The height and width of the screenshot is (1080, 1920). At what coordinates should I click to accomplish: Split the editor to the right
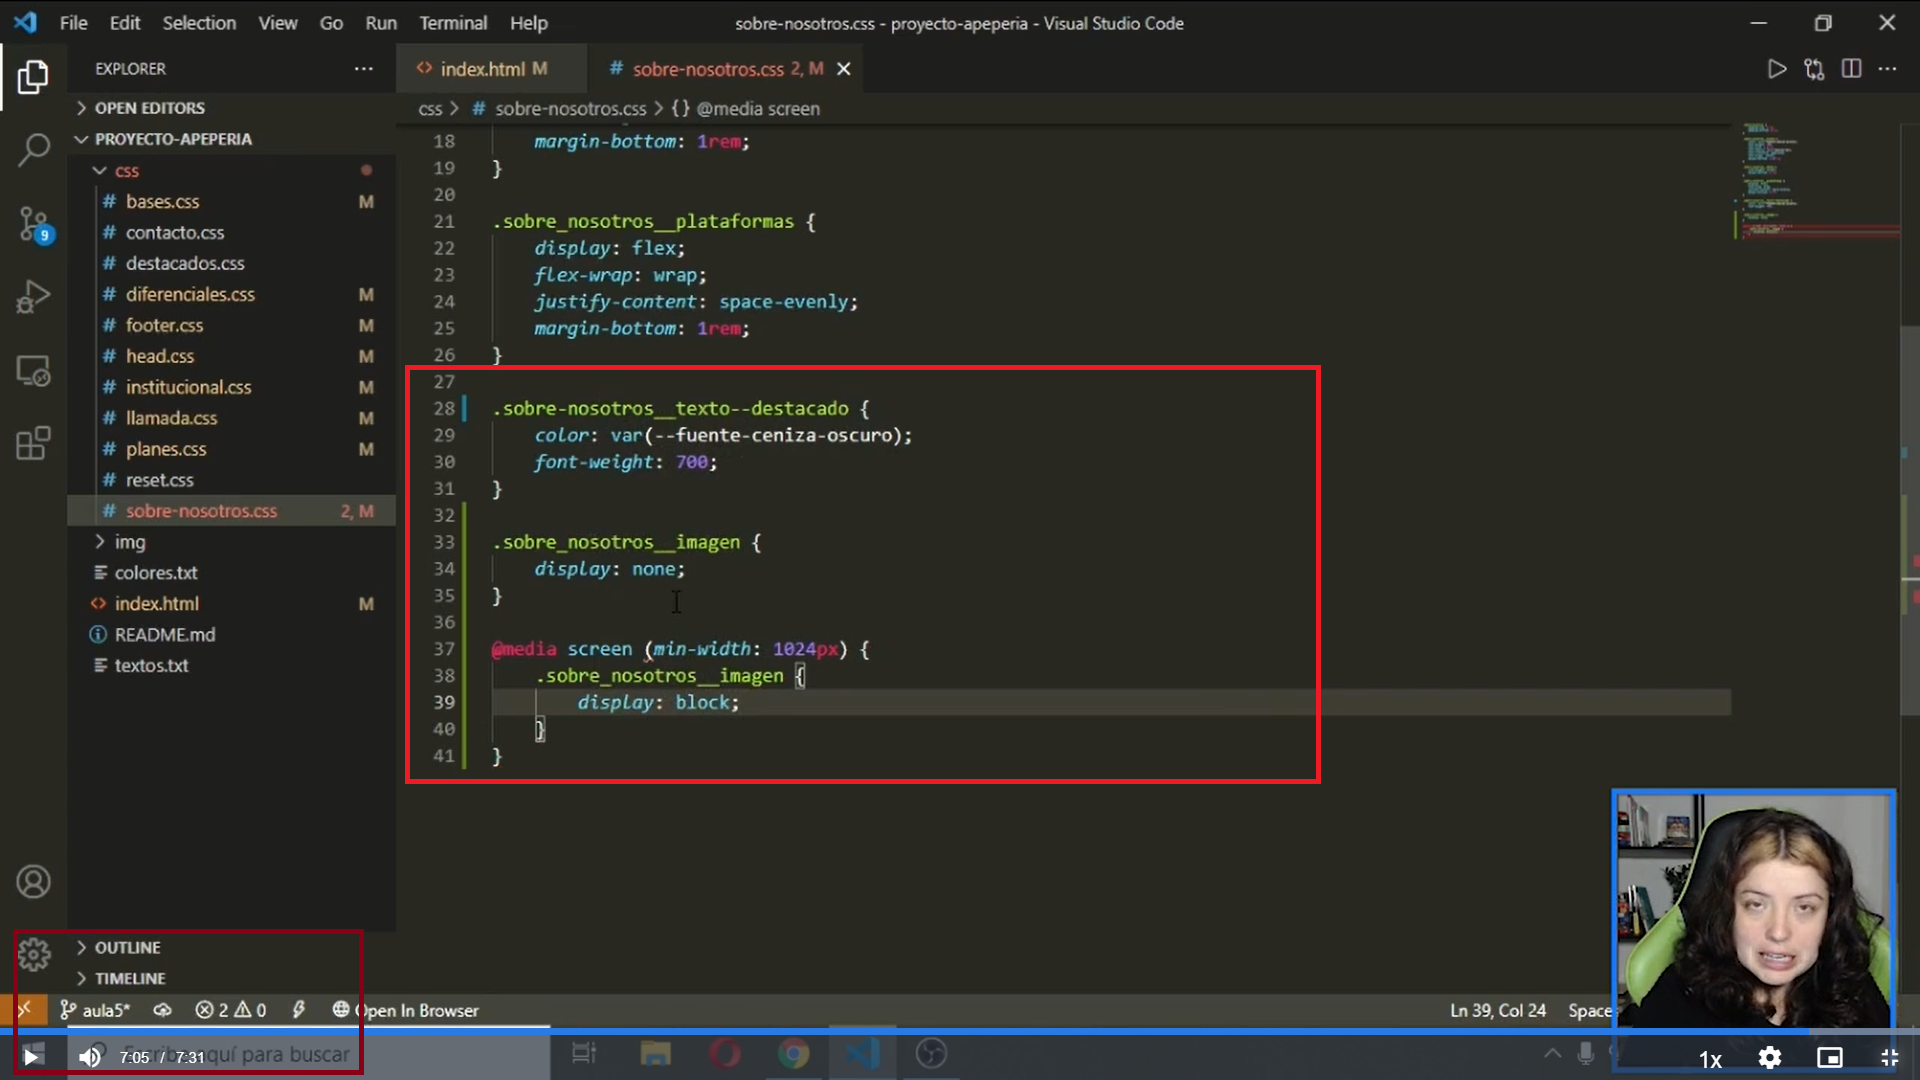pyautogui.click(x=1851, y=69)
